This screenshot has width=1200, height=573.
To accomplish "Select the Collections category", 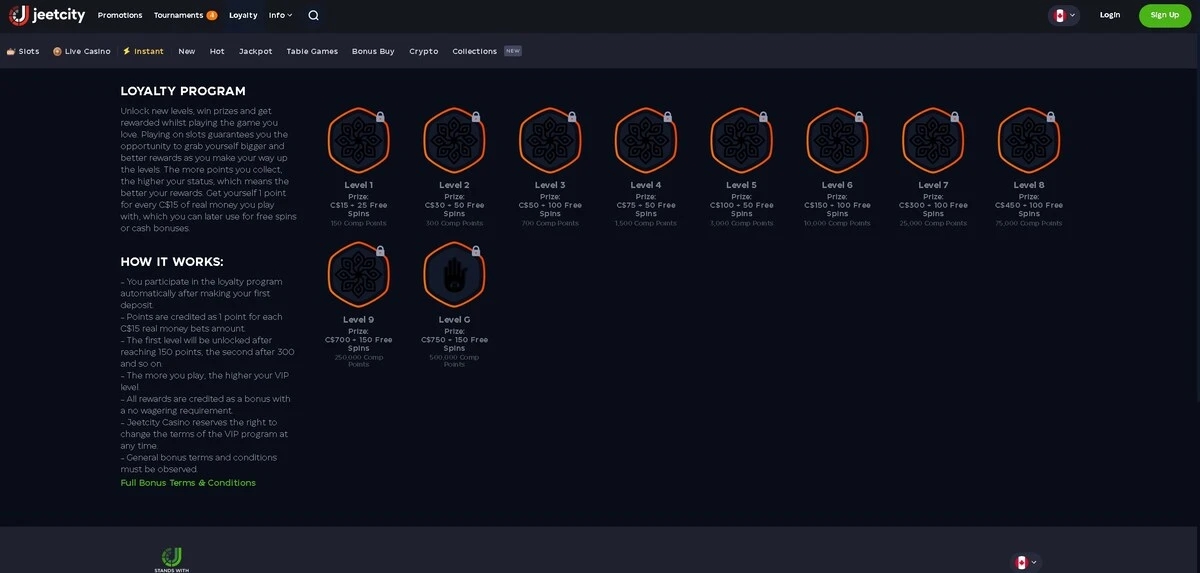I will coord(475,51).
